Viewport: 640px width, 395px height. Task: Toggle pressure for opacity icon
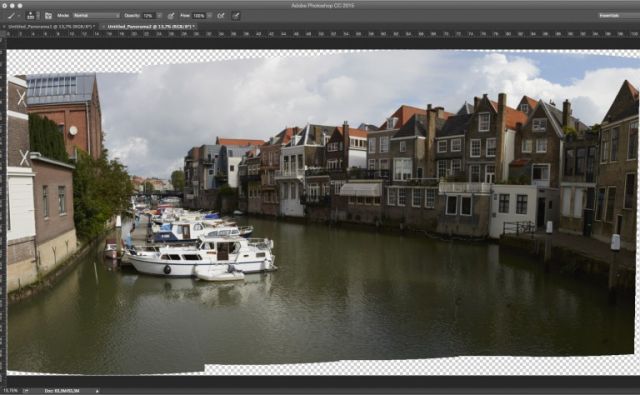point(171,16)
